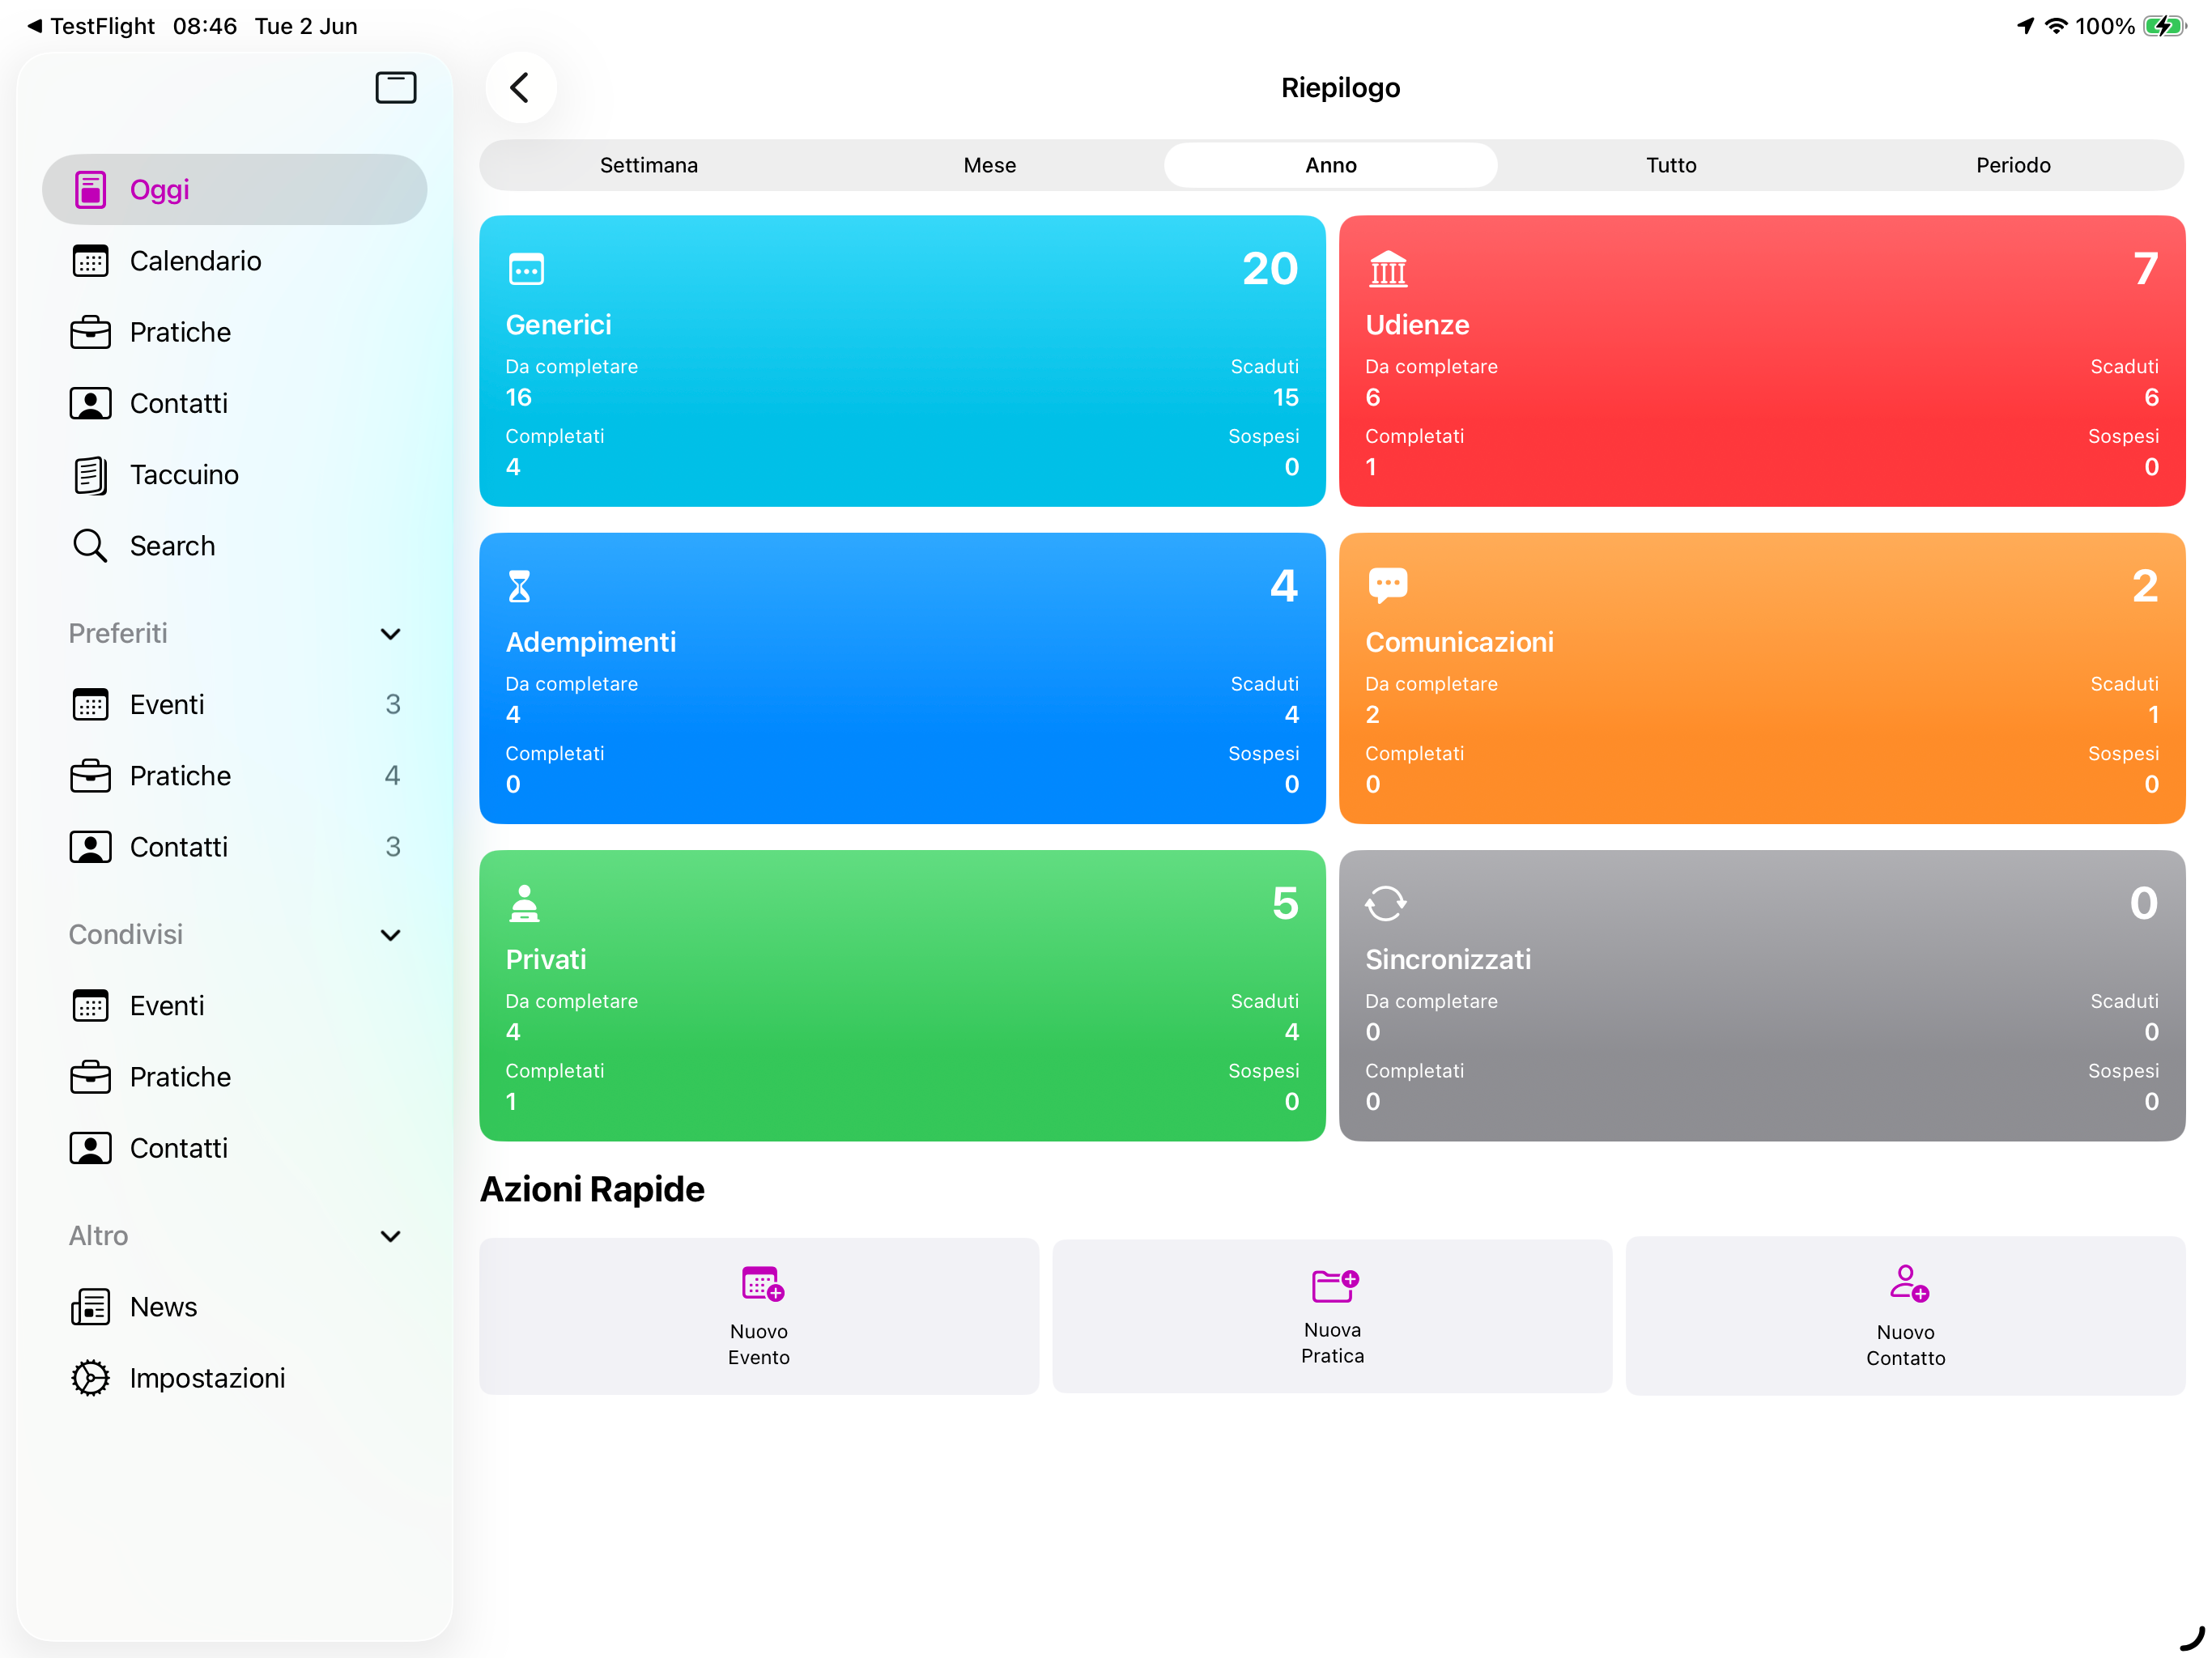Click the Privati total count 5
2212x1658 pixels.
click(1285, 903)
